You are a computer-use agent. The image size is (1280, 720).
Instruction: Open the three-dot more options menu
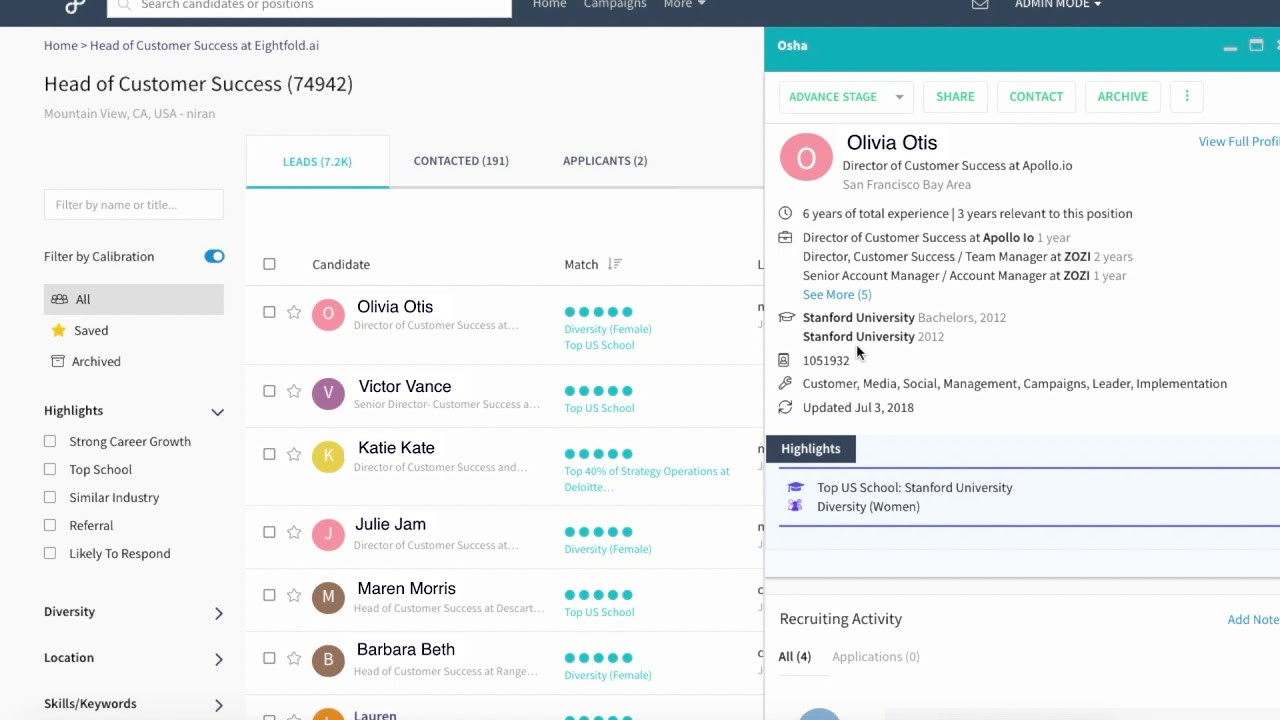(1187, 96)
